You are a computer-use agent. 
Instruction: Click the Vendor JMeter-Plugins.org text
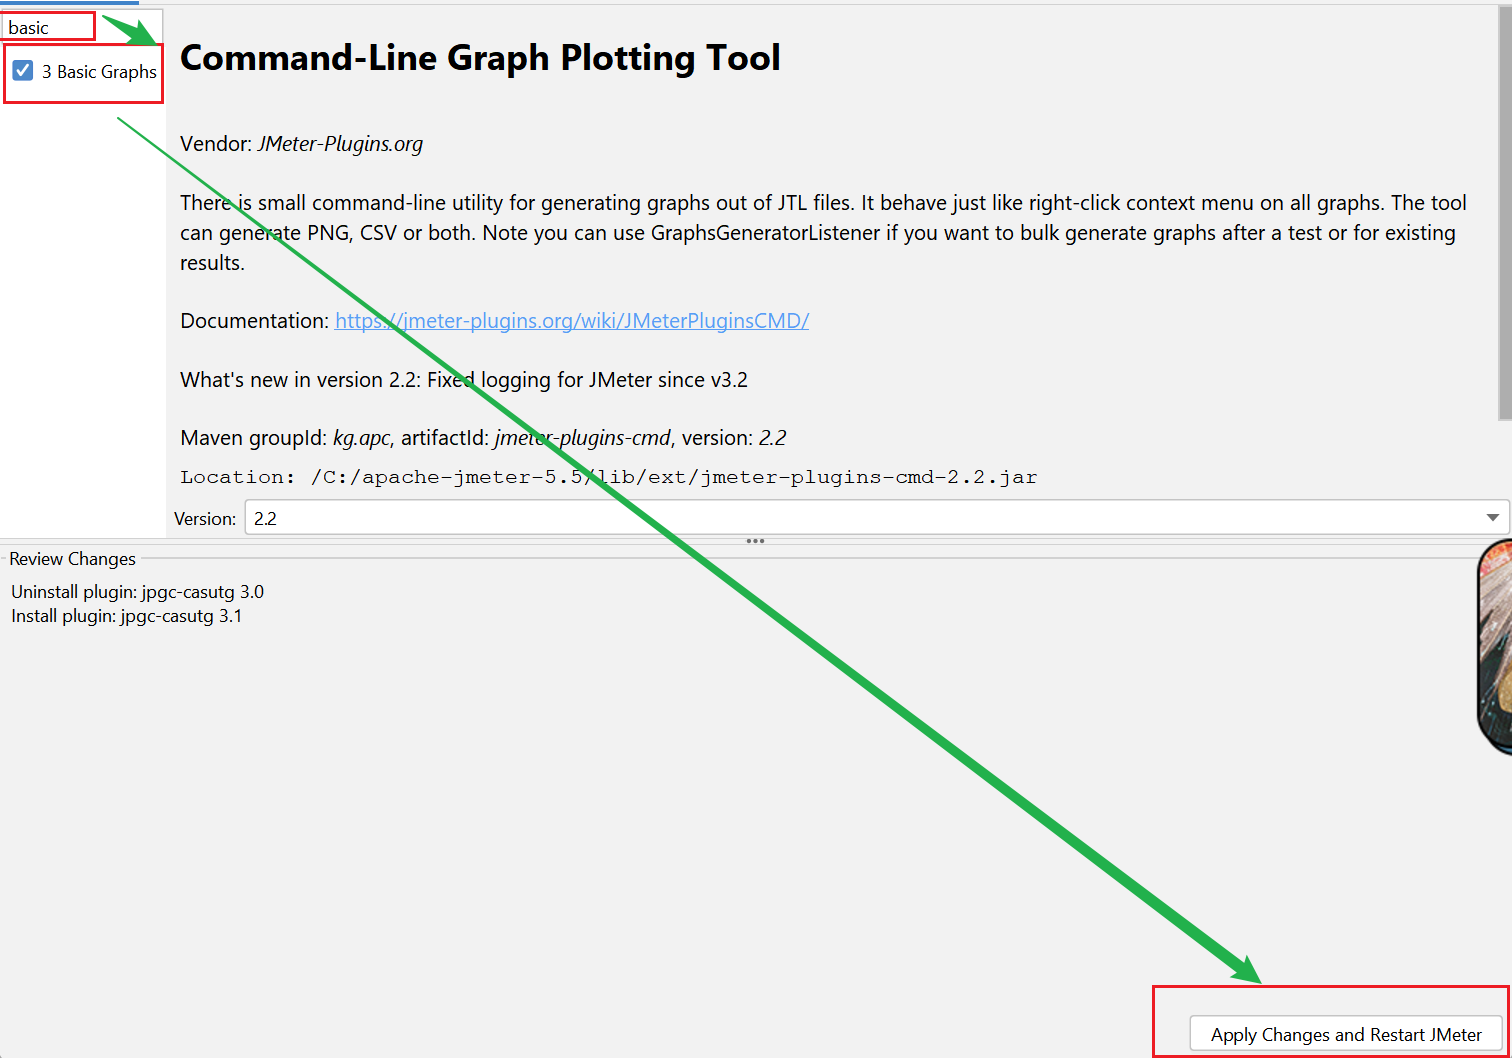tap(301, 144)
